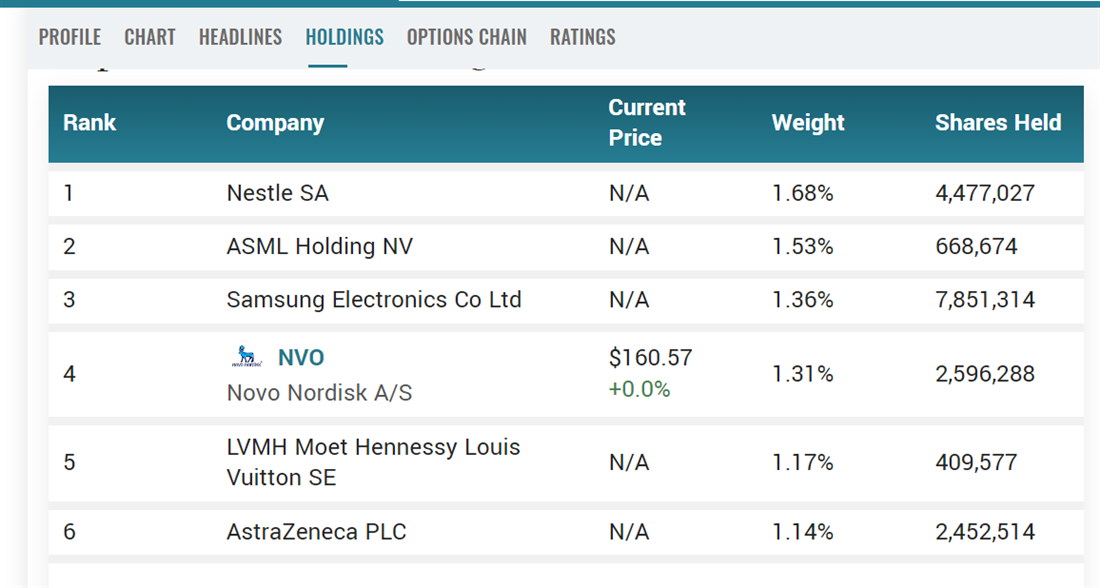Open the PROFILE tab

click(x=70, y=37)
